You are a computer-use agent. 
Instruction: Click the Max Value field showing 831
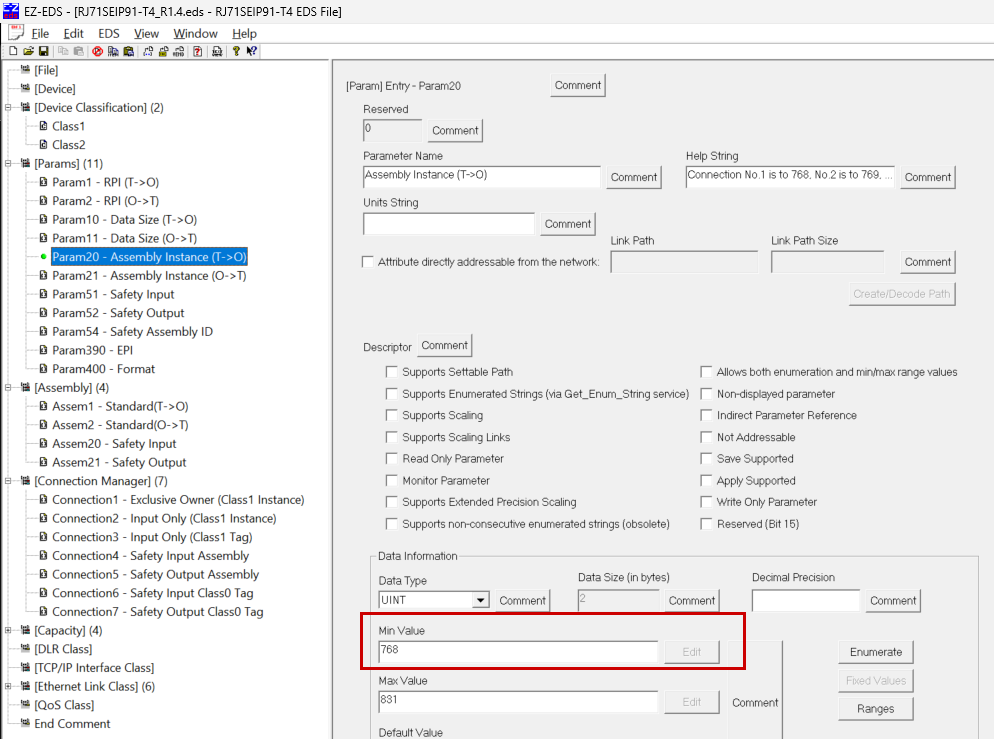[518, 702]
